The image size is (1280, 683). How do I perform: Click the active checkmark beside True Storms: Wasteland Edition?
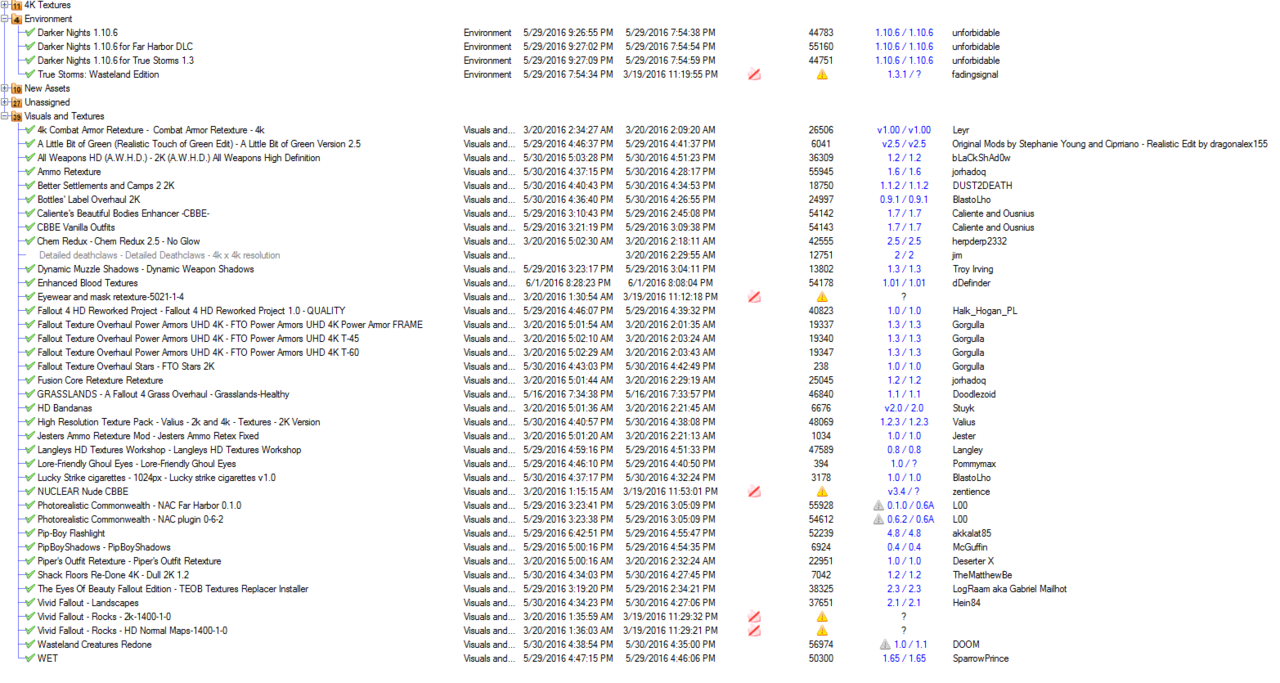[x=30, y=74]
